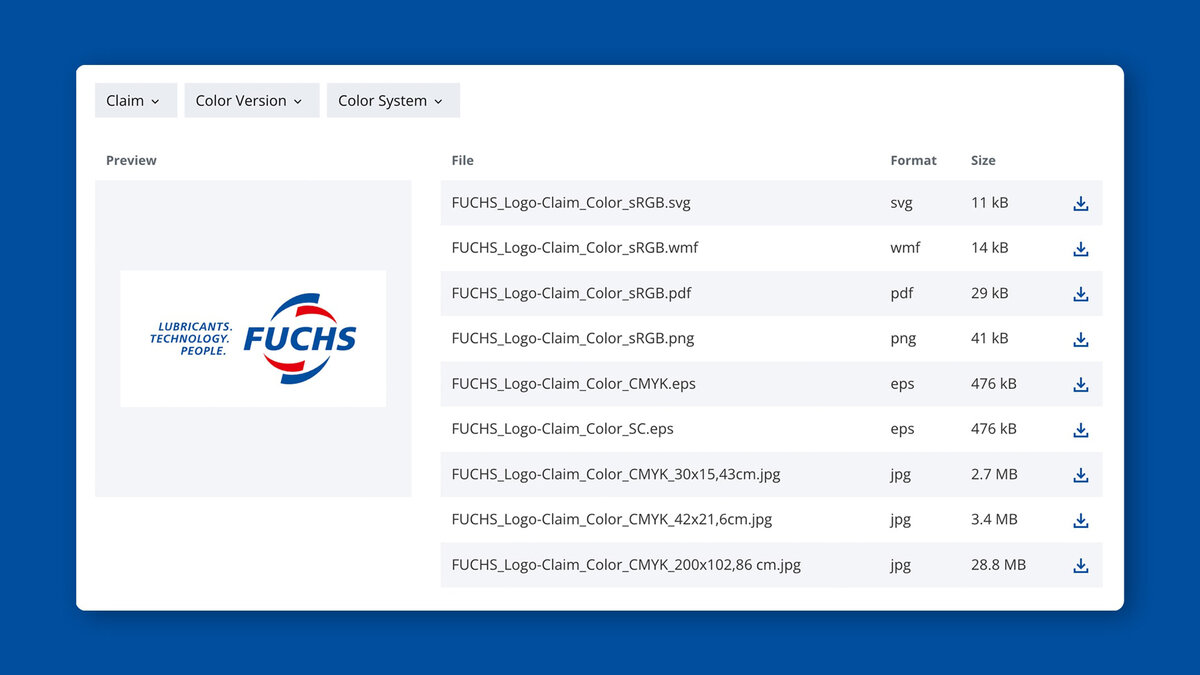Click the Size column header
This screenshot has width=1200, height=675.
[x=983, y=160]
